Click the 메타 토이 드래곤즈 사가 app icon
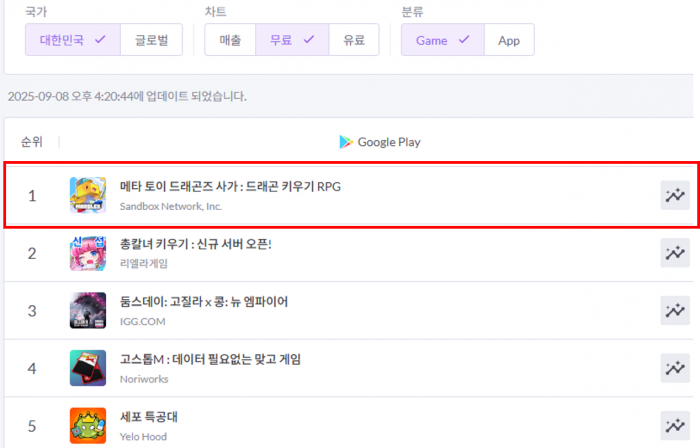This screenshot has width=700, height=448. (88, 195)
